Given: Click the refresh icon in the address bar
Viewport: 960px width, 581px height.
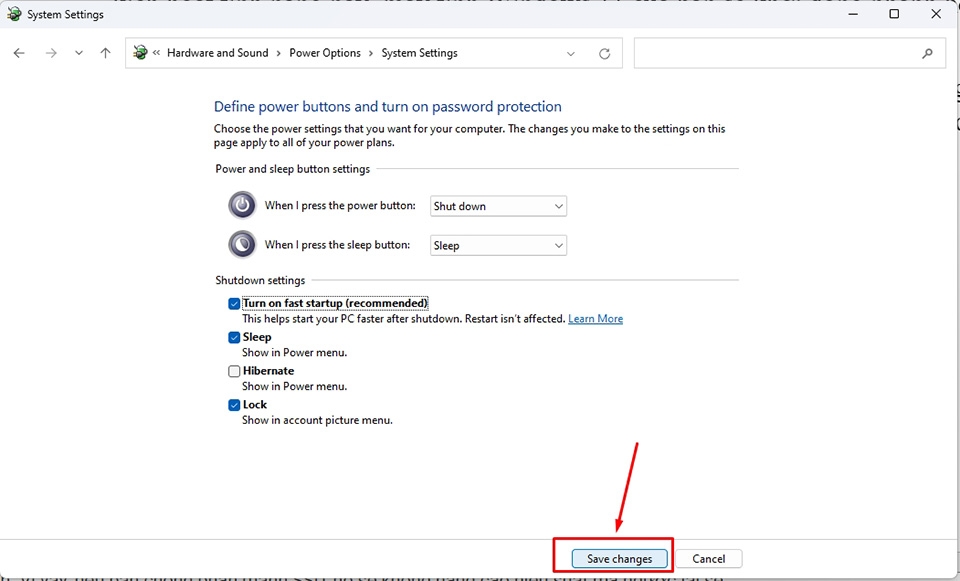Looking at the screenshot, I should pos(604,52).
